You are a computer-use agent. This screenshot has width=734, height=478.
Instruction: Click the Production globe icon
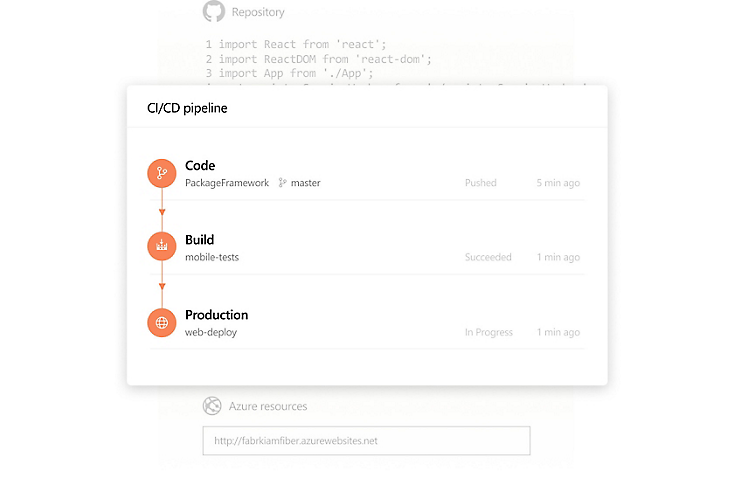click(x=161, y=322)
